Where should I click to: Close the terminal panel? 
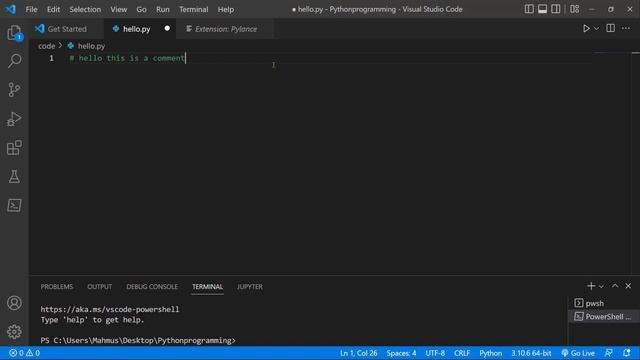pyautogui.click(x=628, y=286)
